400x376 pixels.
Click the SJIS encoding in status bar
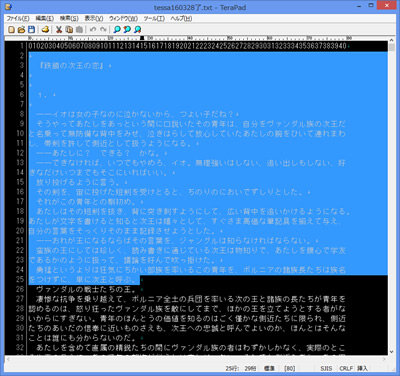(x=326, y=368)
